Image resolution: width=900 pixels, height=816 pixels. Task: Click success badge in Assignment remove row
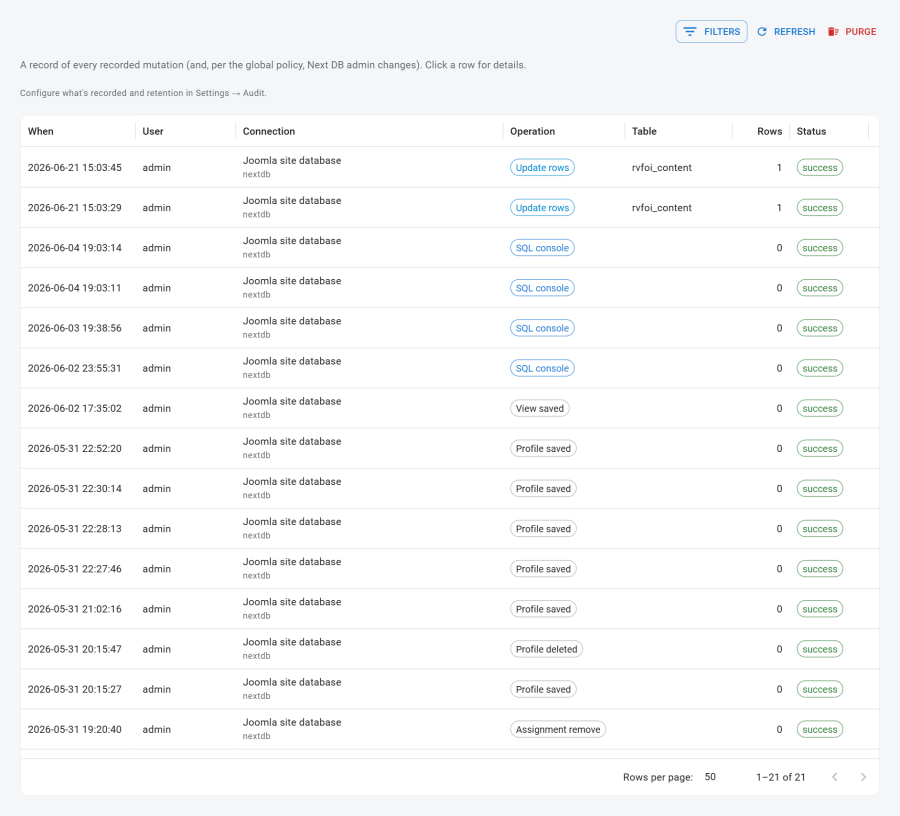819,729
